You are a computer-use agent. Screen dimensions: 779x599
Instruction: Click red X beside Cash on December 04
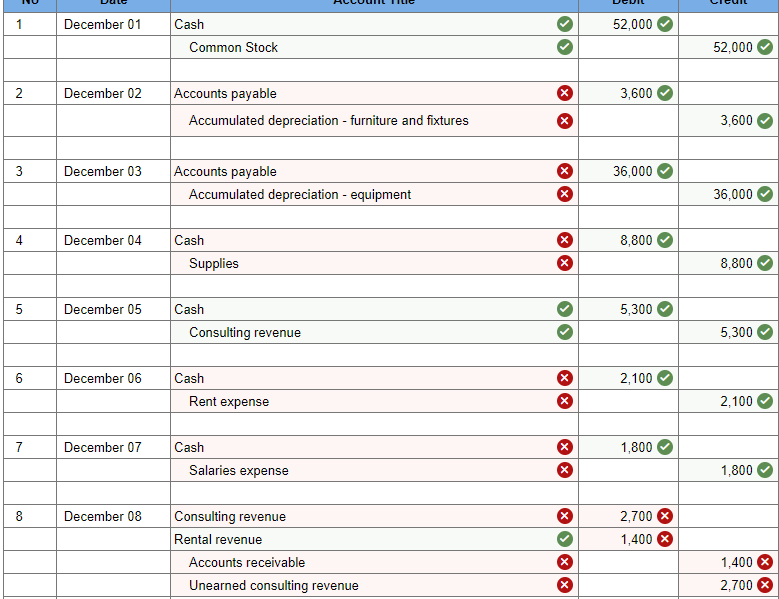(564, 240)
